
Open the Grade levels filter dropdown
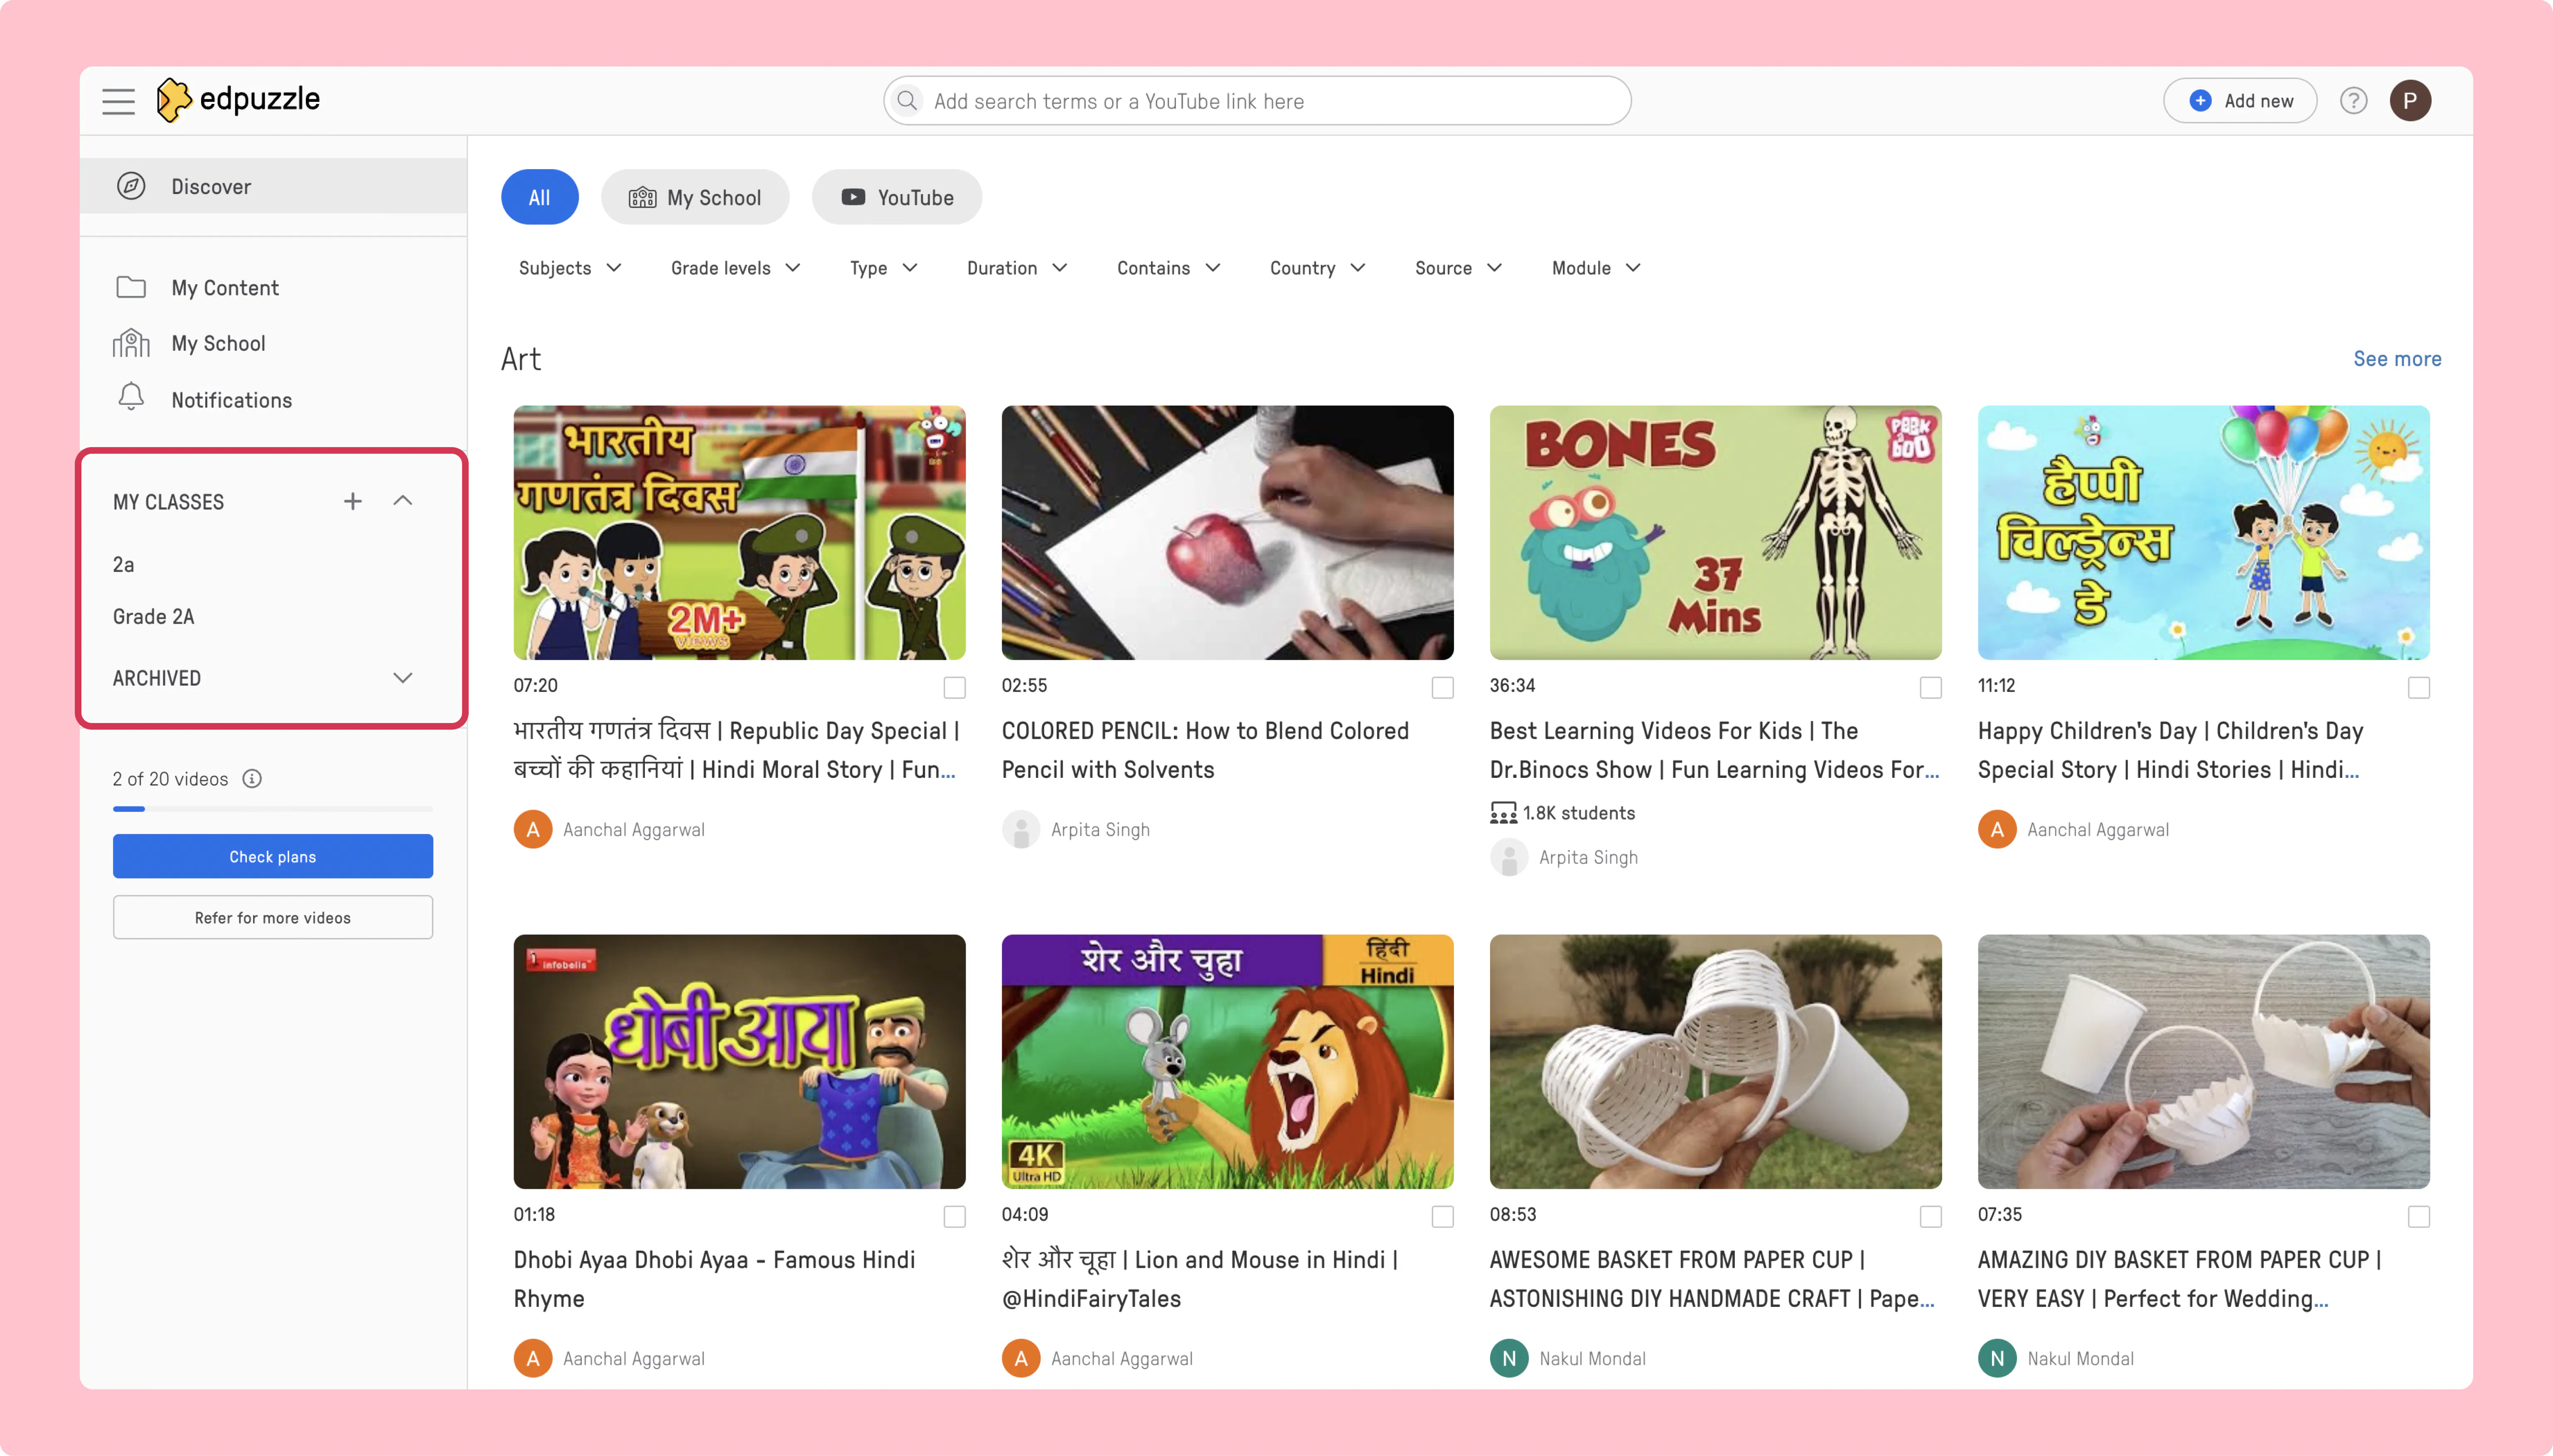pos(735,268)
